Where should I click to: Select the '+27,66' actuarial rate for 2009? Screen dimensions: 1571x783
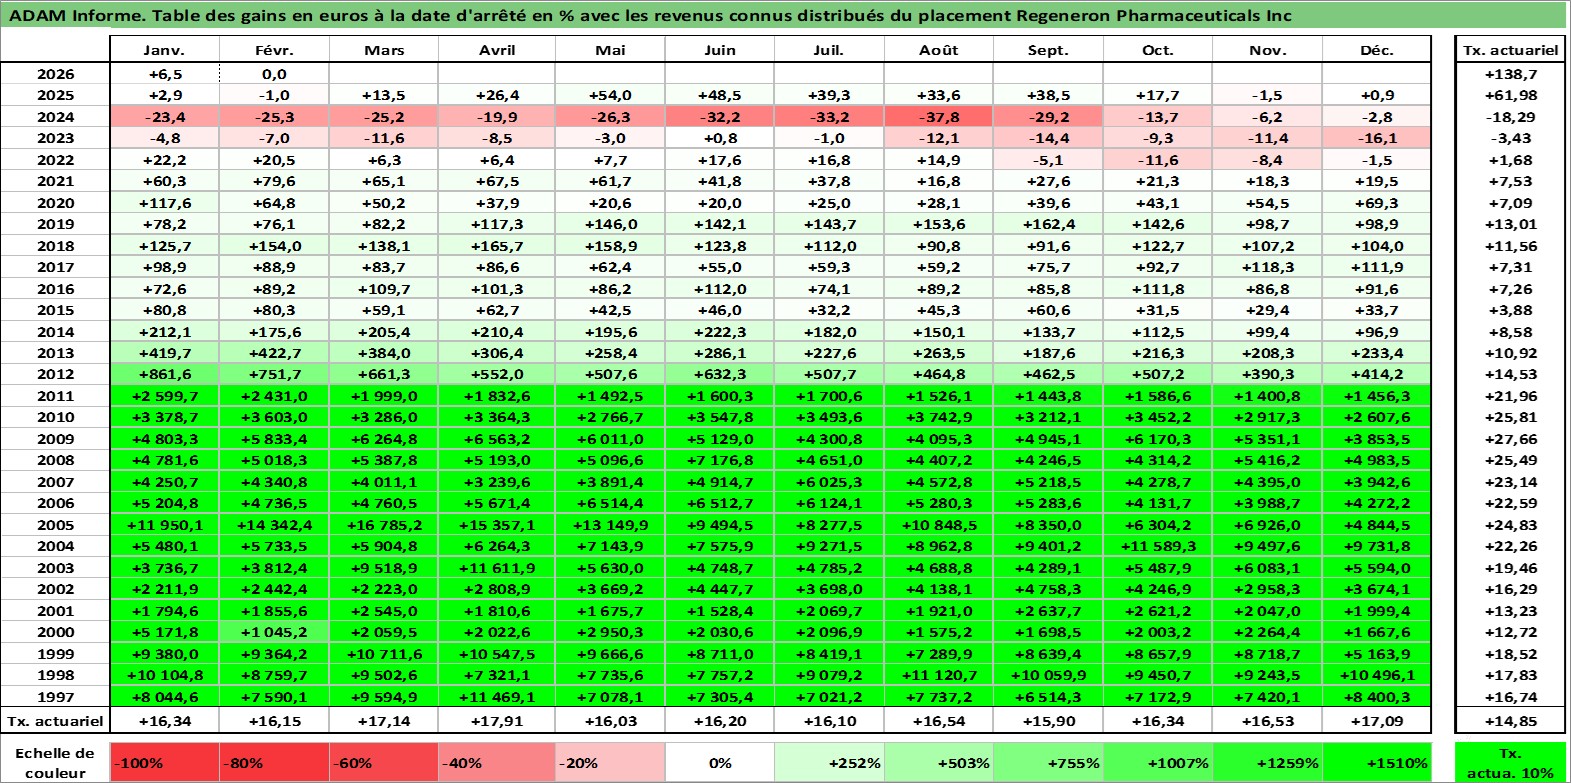(1510, 439)
